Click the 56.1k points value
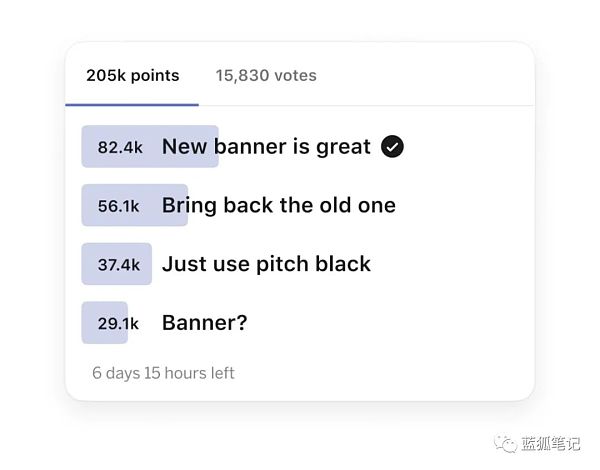Viewport: 600px width, 470px height. (x=118, y=206)
